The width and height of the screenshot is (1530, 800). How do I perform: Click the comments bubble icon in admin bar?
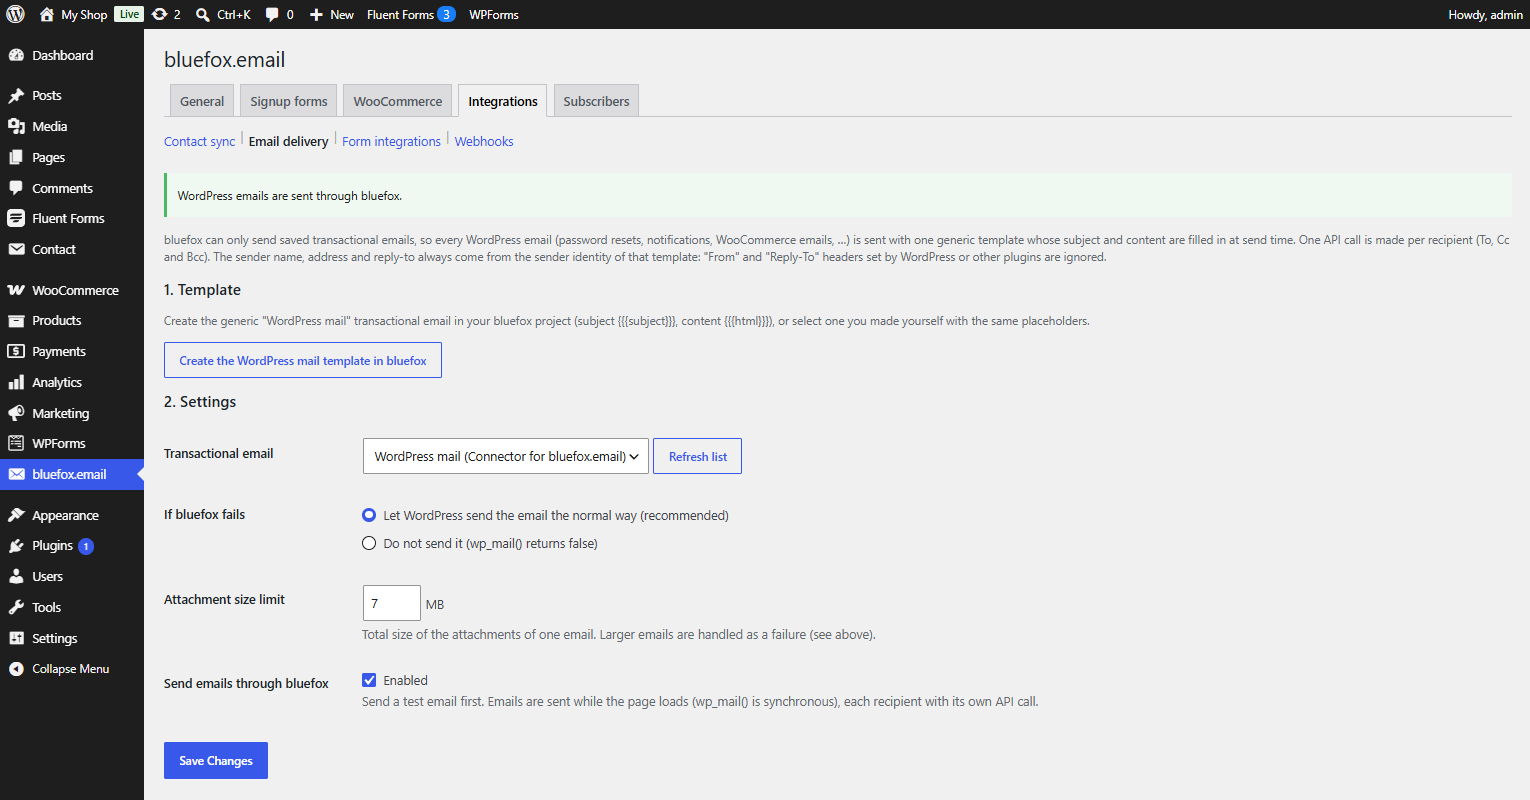click(272, 14)
